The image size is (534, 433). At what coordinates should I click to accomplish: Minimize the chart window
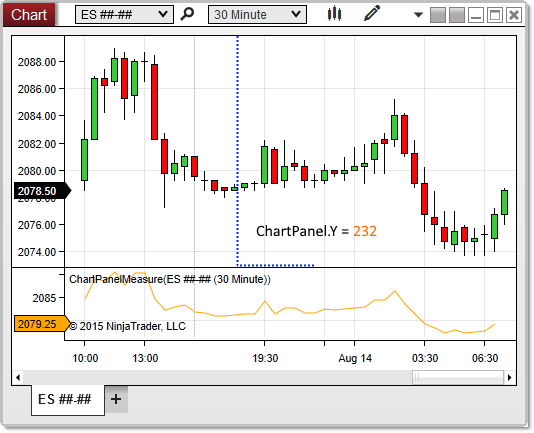476,15
